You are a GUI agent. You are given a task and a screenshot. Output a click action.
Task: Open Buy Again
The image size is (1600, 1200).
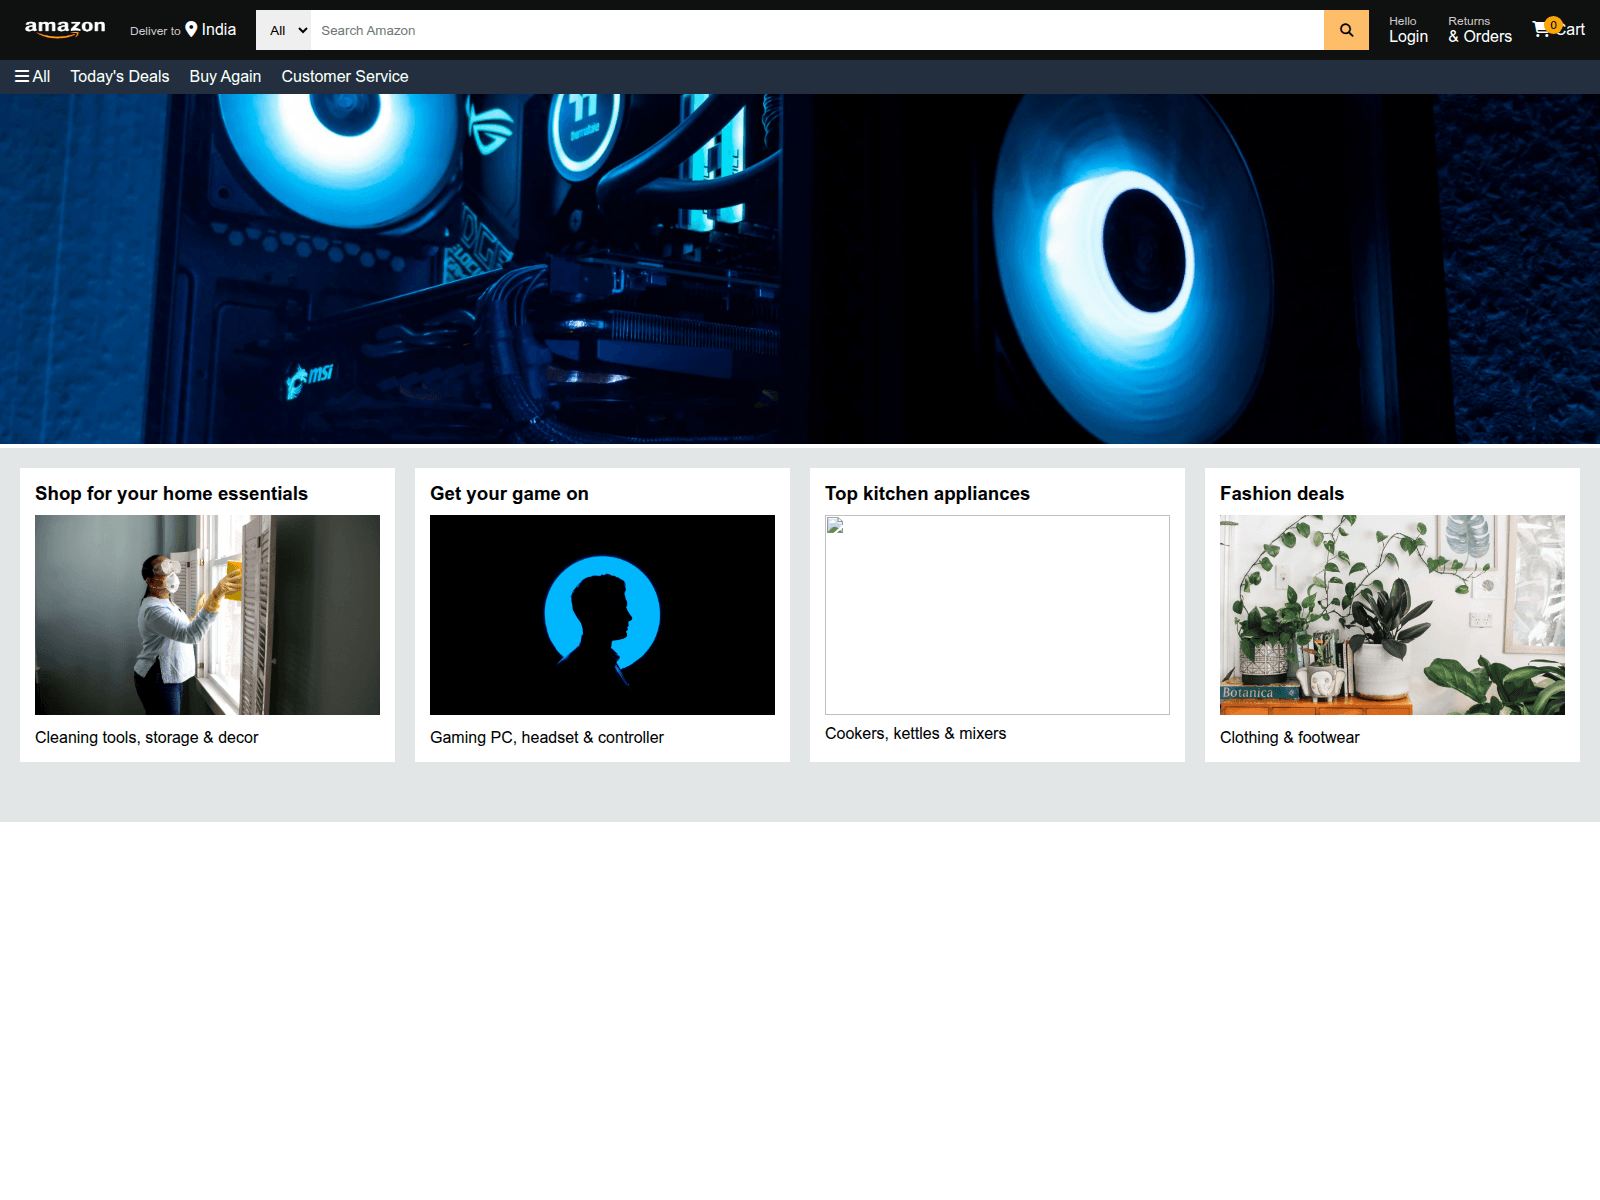point(224,76)
